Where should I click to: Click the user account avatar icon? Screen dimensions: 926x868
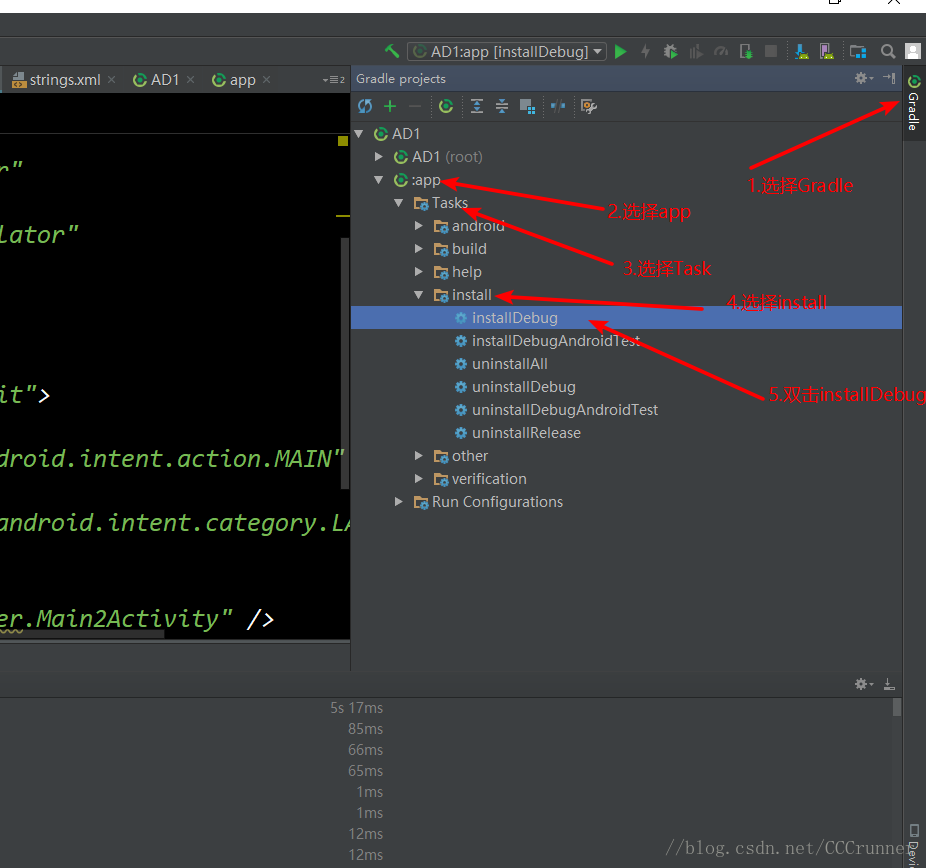pyautogui.click(x=912, y=51)
